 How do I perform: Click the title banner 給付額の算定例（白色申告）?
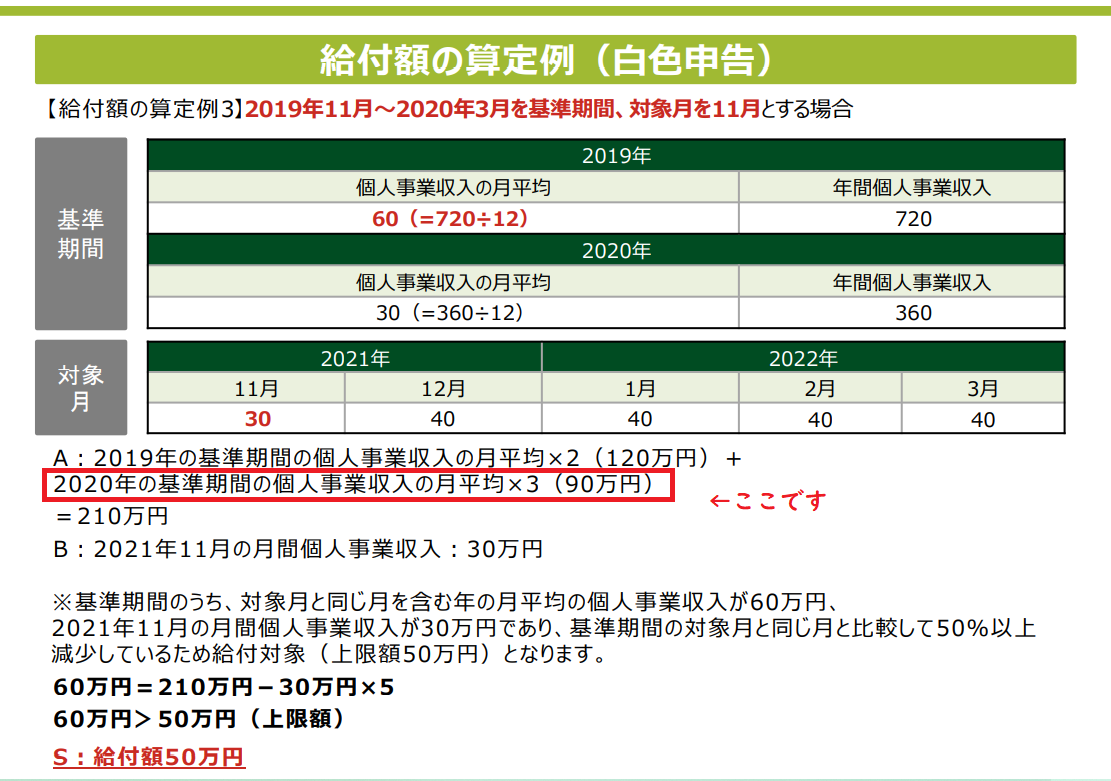555,60
